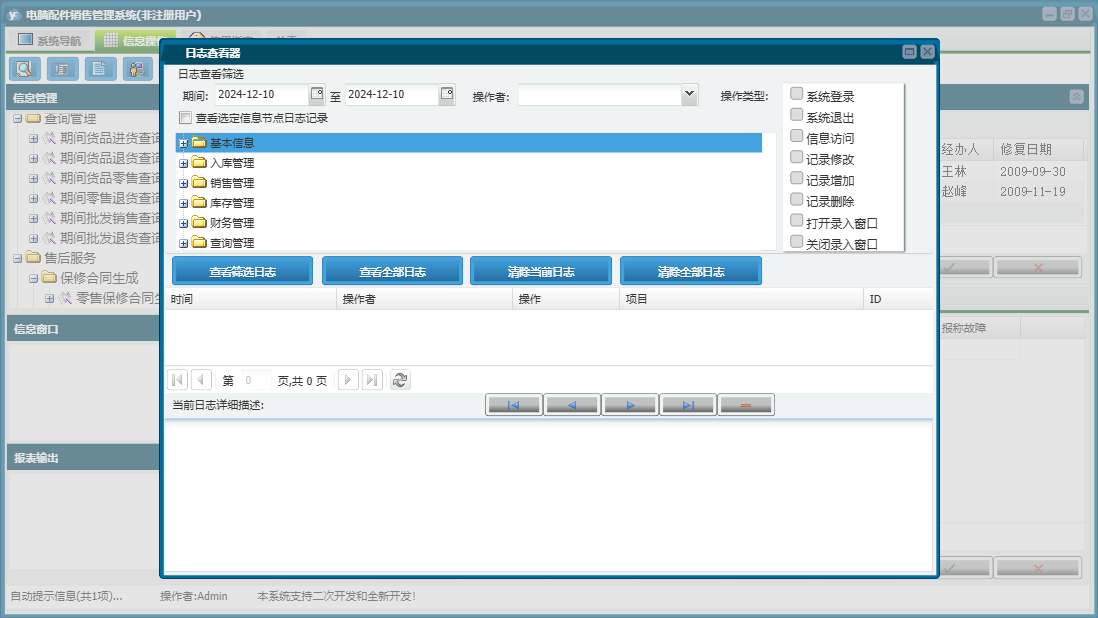Go to next page of log list
1098x618 pixels.
click(348, 380)
